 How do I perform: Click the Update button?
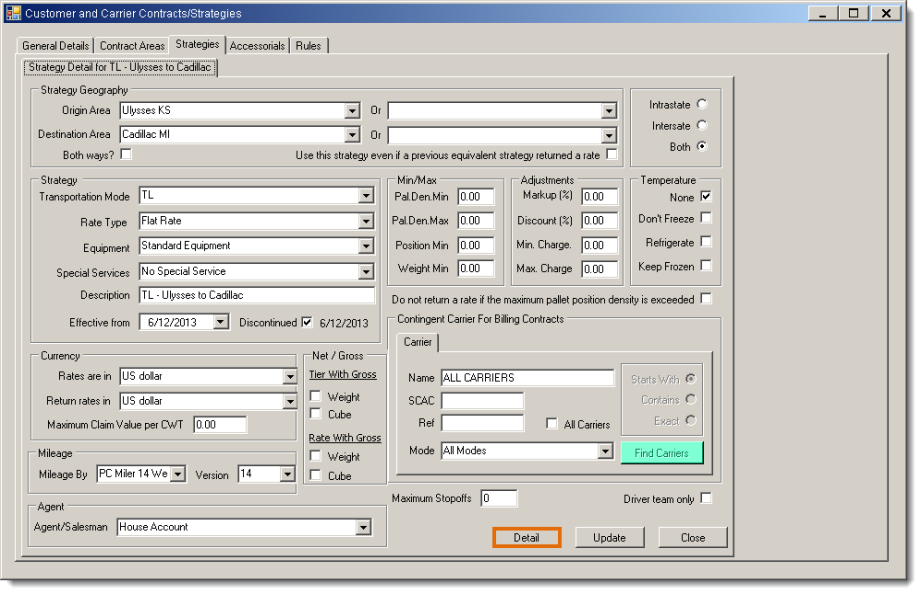pyautogui.click(x=609, y=538)
